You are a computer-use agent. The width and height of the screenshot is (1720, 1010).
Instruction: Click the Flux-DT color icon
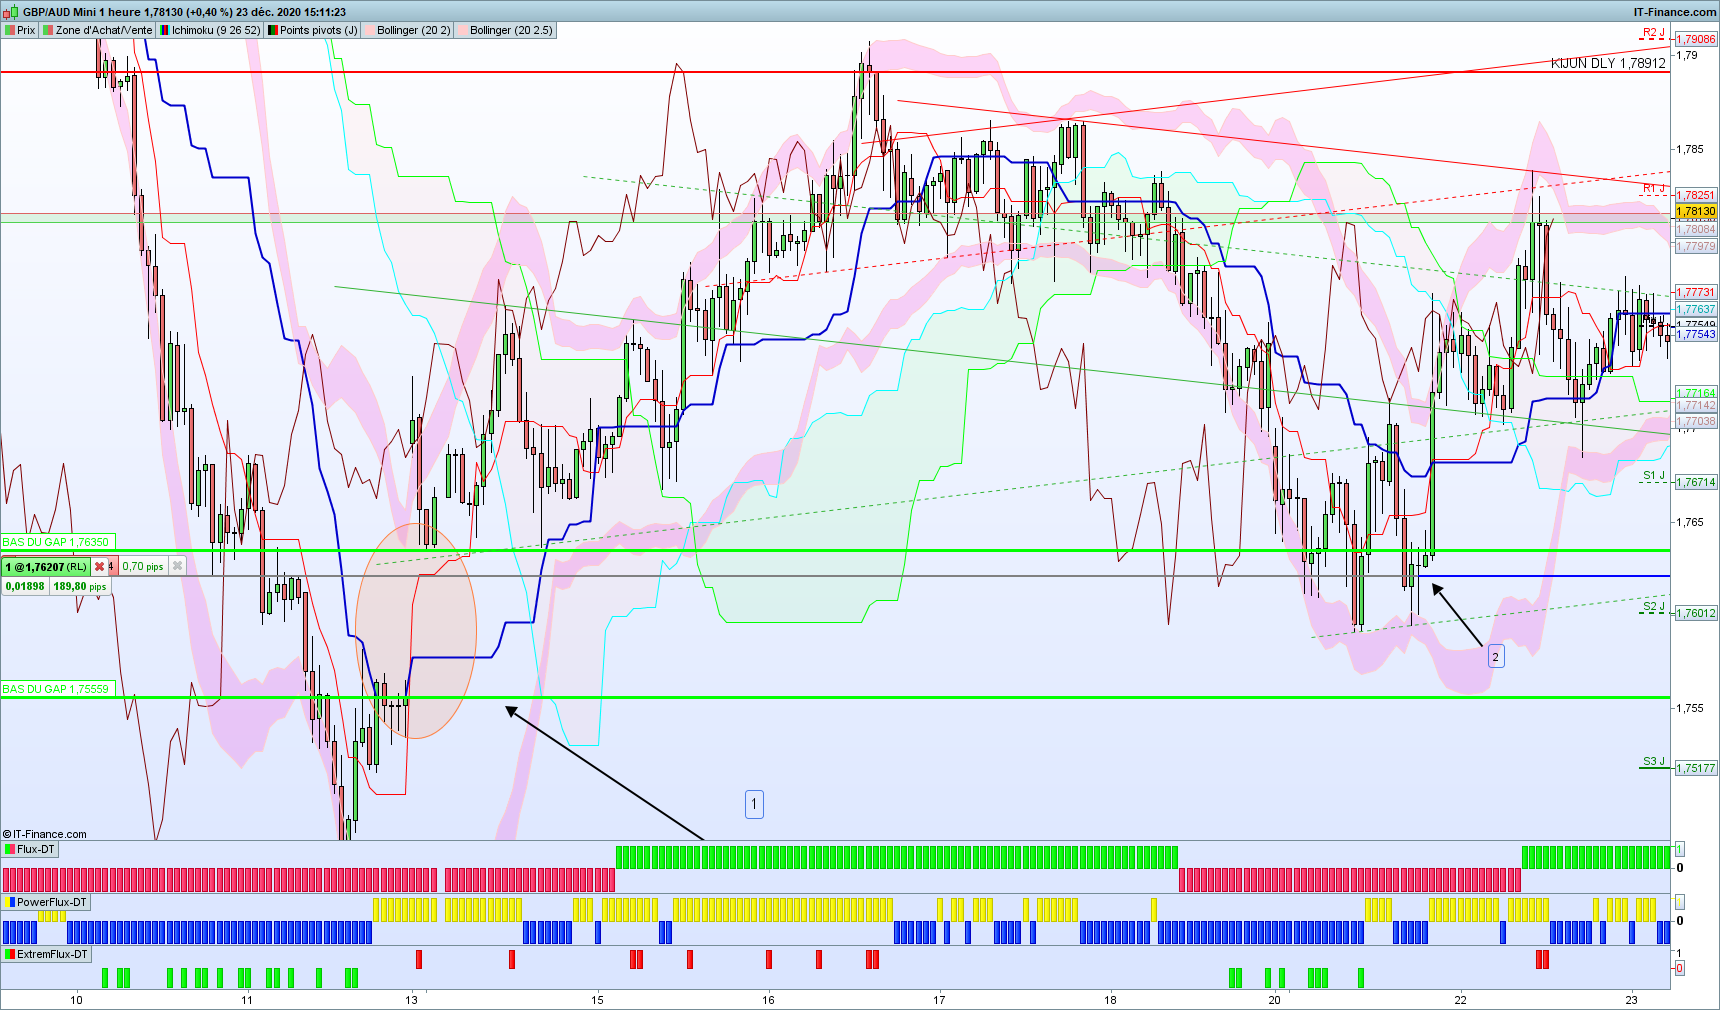[x=10, y=849]
